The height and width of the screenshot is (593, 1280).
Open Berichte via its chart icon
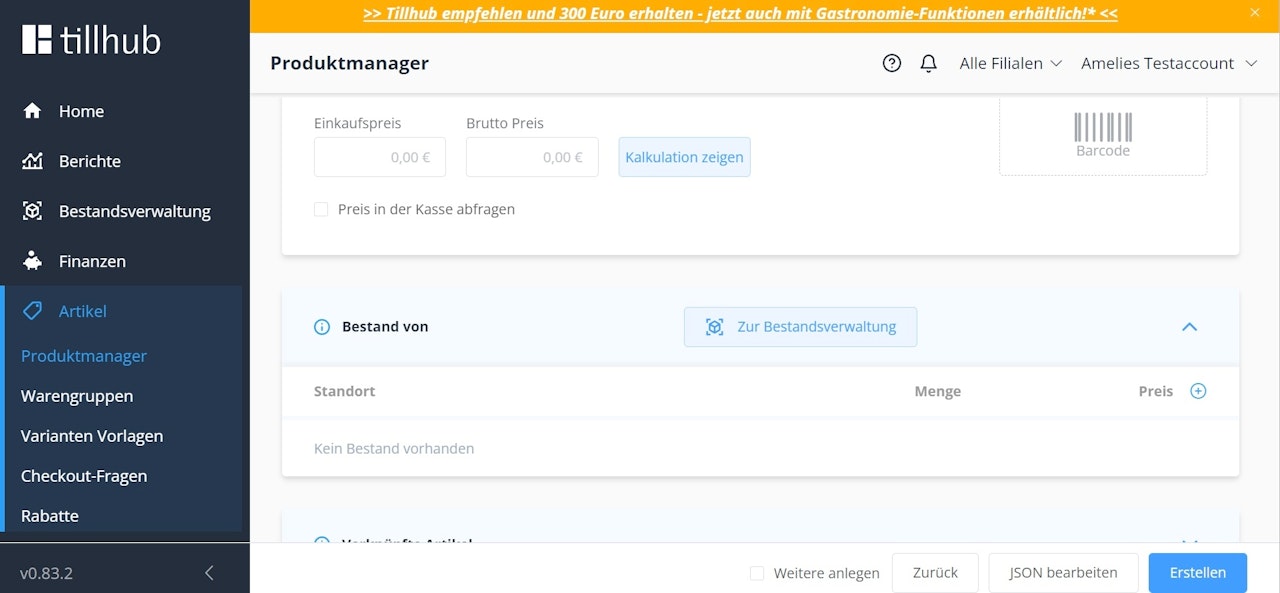coord(31,161)
